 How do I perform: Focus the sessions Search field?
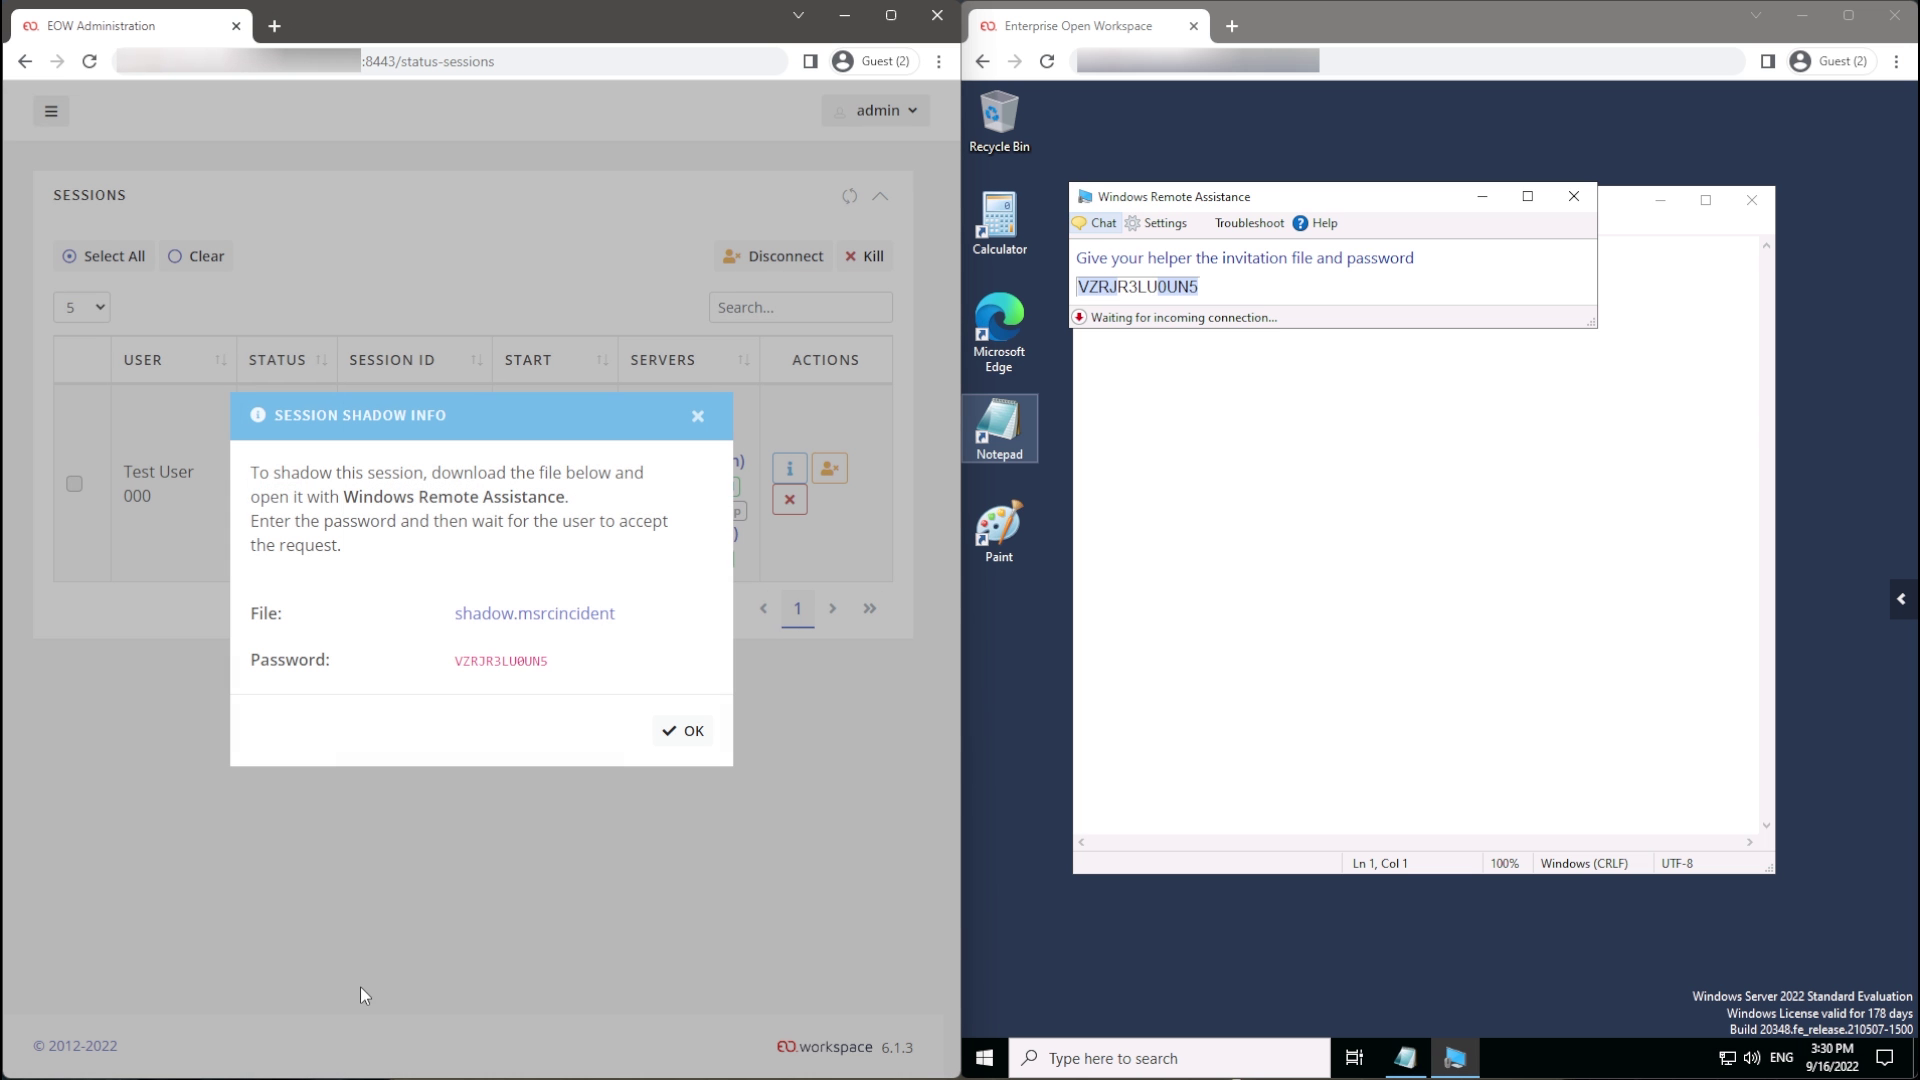pyautogui.click(x=800, y=307)
